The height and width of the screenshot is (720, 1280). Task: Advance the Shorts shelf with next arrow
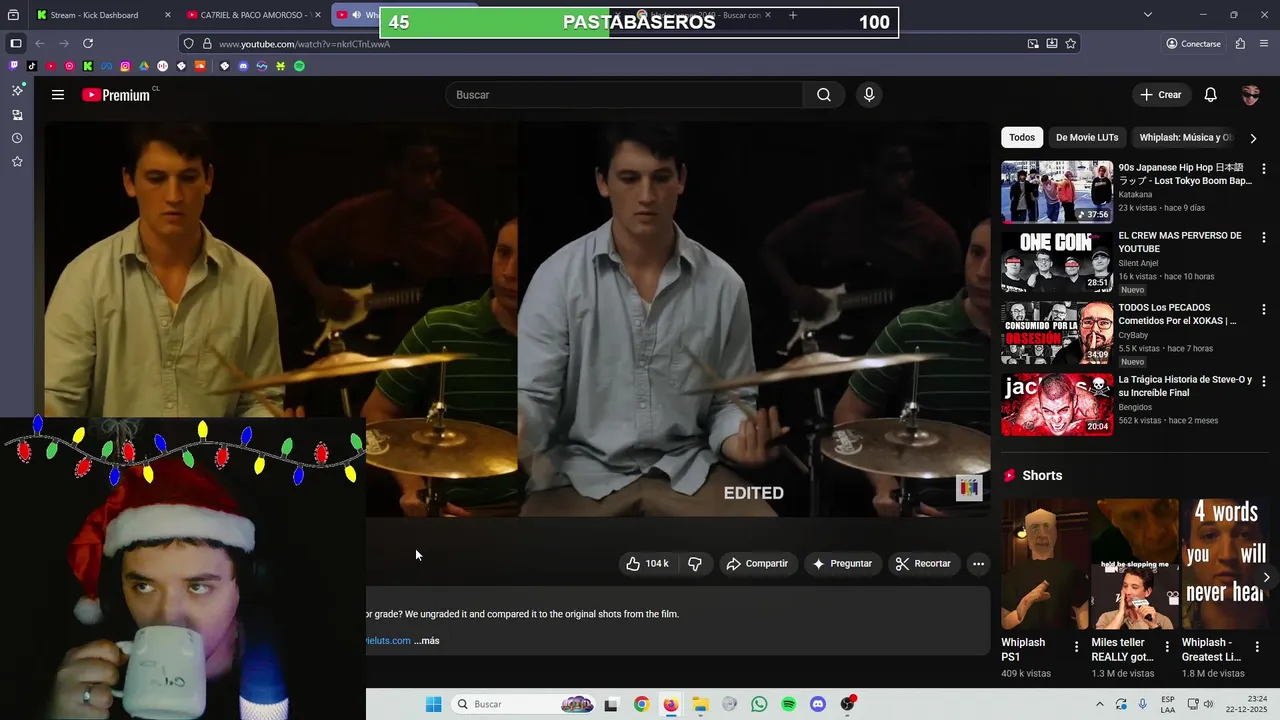1266,577
